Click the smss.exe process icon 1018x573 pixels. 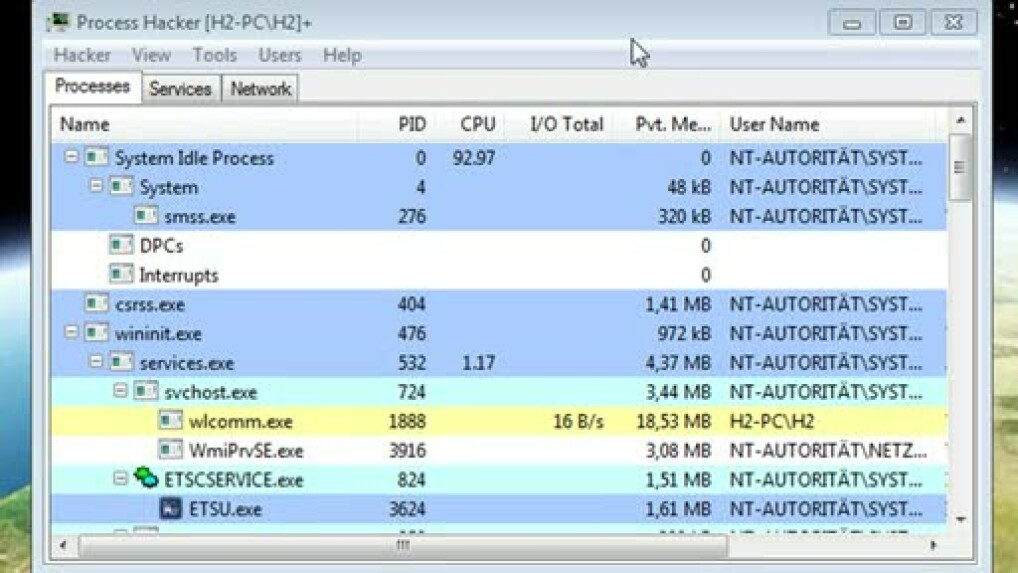click(x=146, y=216)
